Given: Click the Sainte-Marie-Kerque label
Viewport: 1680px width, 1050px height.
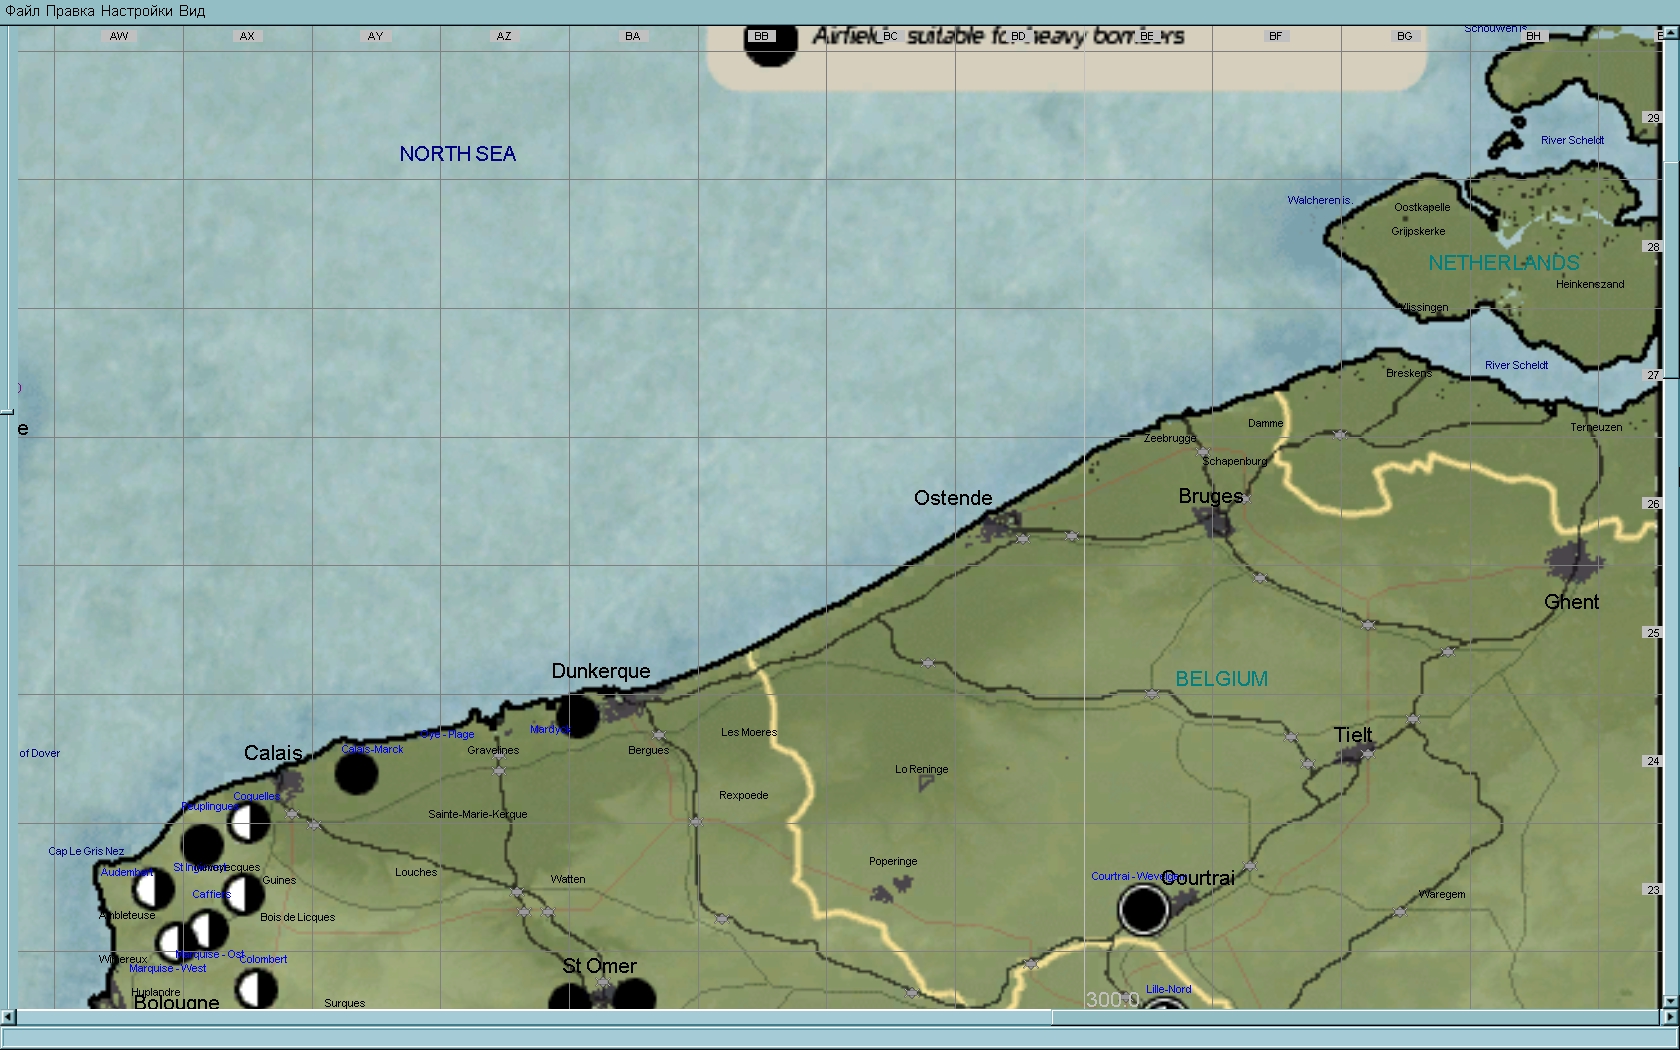Looking at the screenshot, I should [x=478, y=814].
